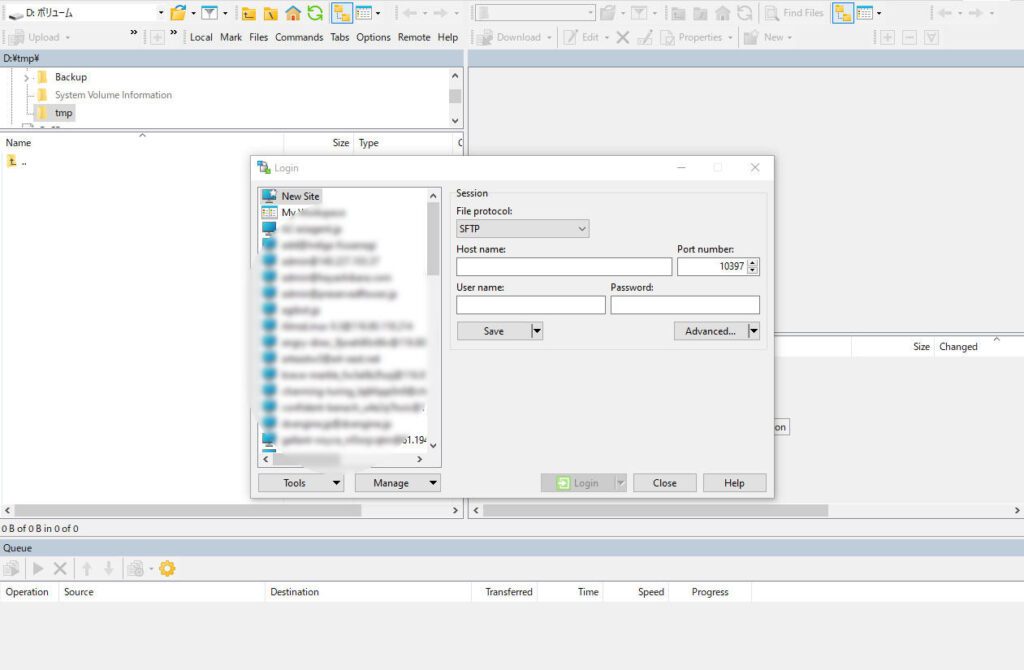Screen dimensions: 1024x670
Task: Select System Volume Information folder
Action: [x=113, y=95]
